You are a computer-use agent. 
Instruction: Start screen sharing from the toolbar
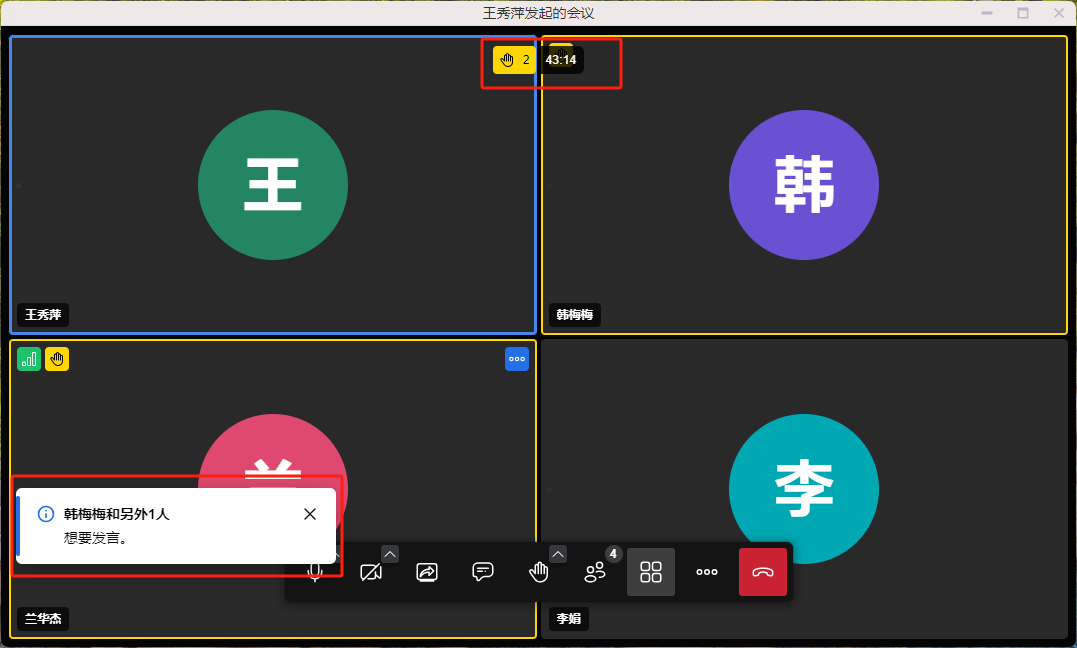[x=427, y=572]
